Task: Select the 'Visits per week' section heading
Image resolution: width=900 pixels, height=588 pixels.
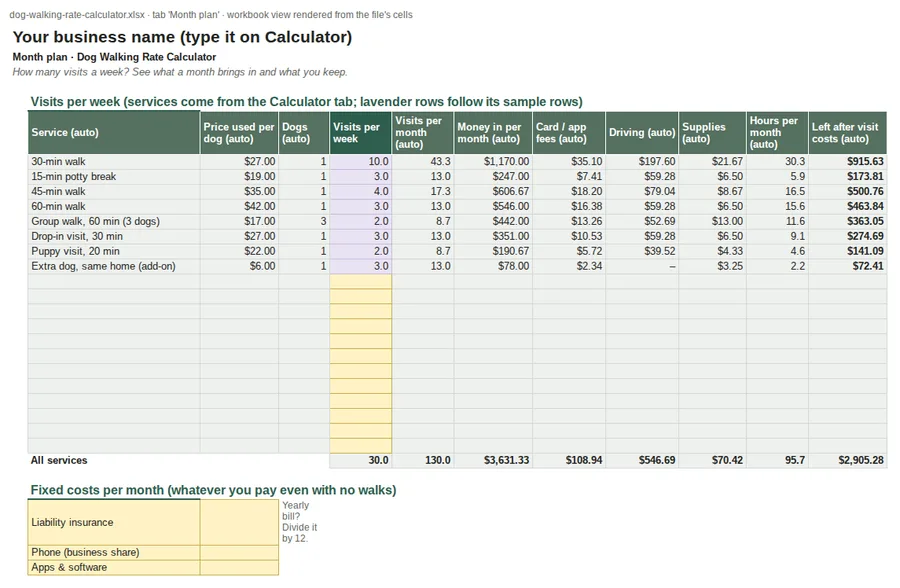Action: 307,102
